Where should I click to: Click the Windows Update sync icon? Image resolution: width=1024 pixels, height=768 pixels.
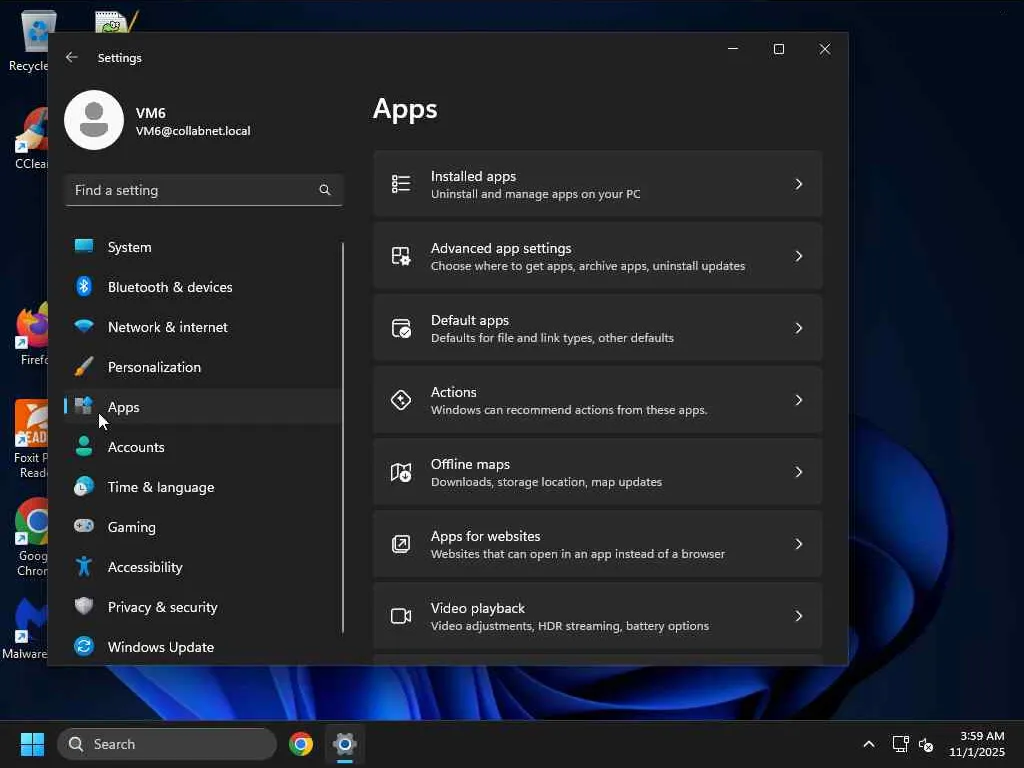coord(84,647)
